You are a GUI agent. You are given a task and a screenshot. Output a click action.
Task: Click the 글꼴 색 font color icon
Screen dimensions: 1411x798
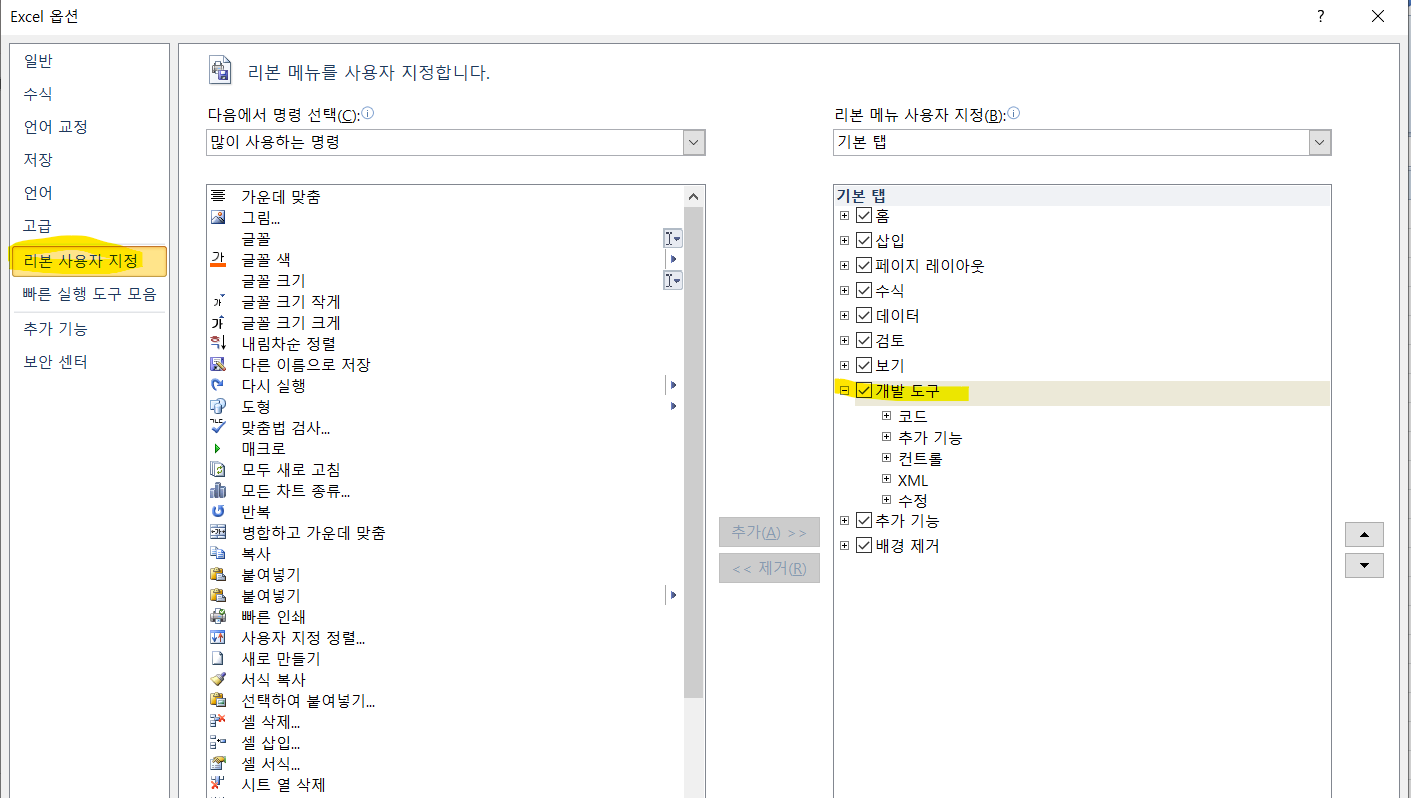click(x=218, y=260)
